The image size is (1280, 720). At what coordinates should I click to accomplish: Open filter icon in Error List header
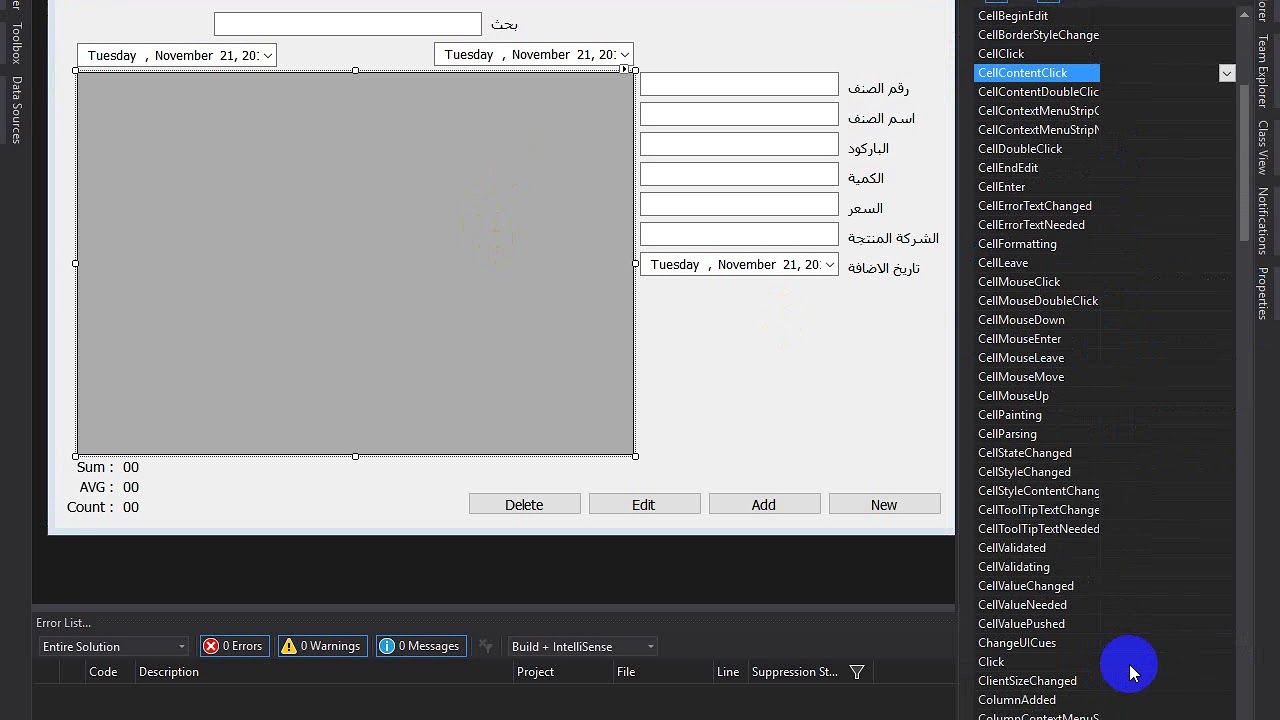(x=857, y=672)
